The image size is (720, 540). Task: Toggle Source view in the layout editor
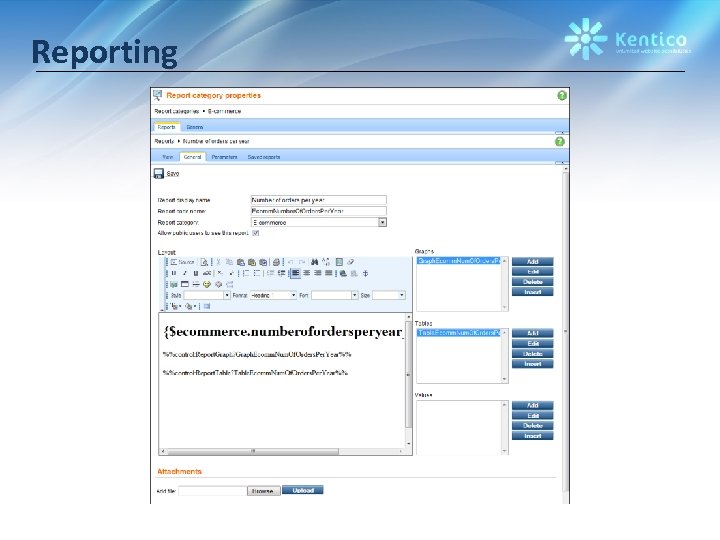(182, 262)
